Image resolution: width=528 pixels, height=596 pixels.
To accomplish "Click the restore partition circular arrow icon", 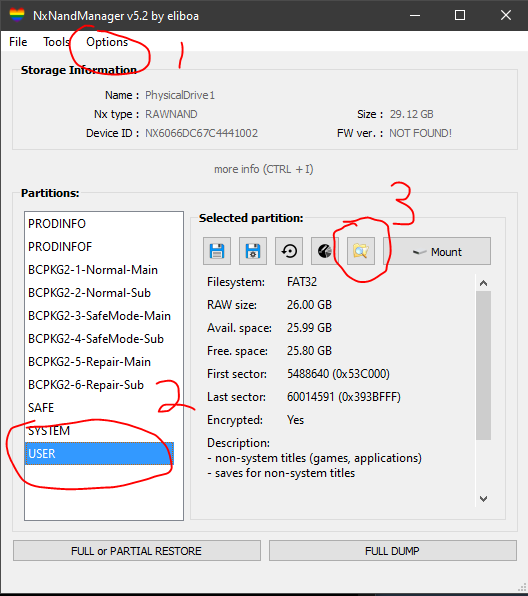I will click(289, 251).
